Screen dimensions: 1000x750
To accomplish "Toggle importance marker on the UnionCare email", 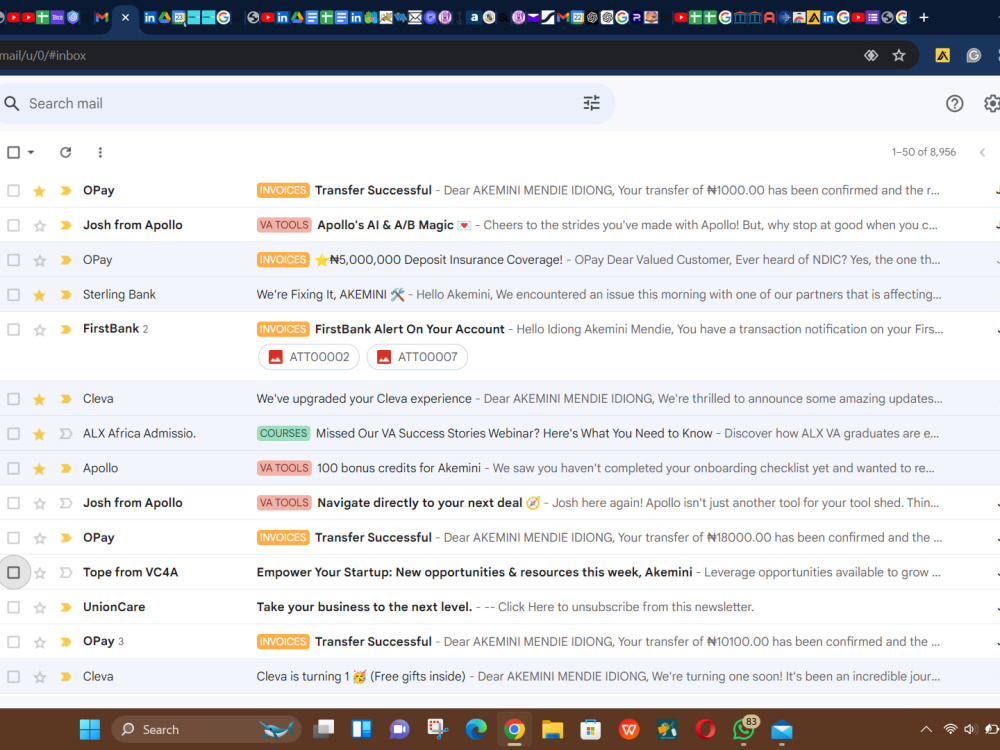I will click(x=65, y=607).
